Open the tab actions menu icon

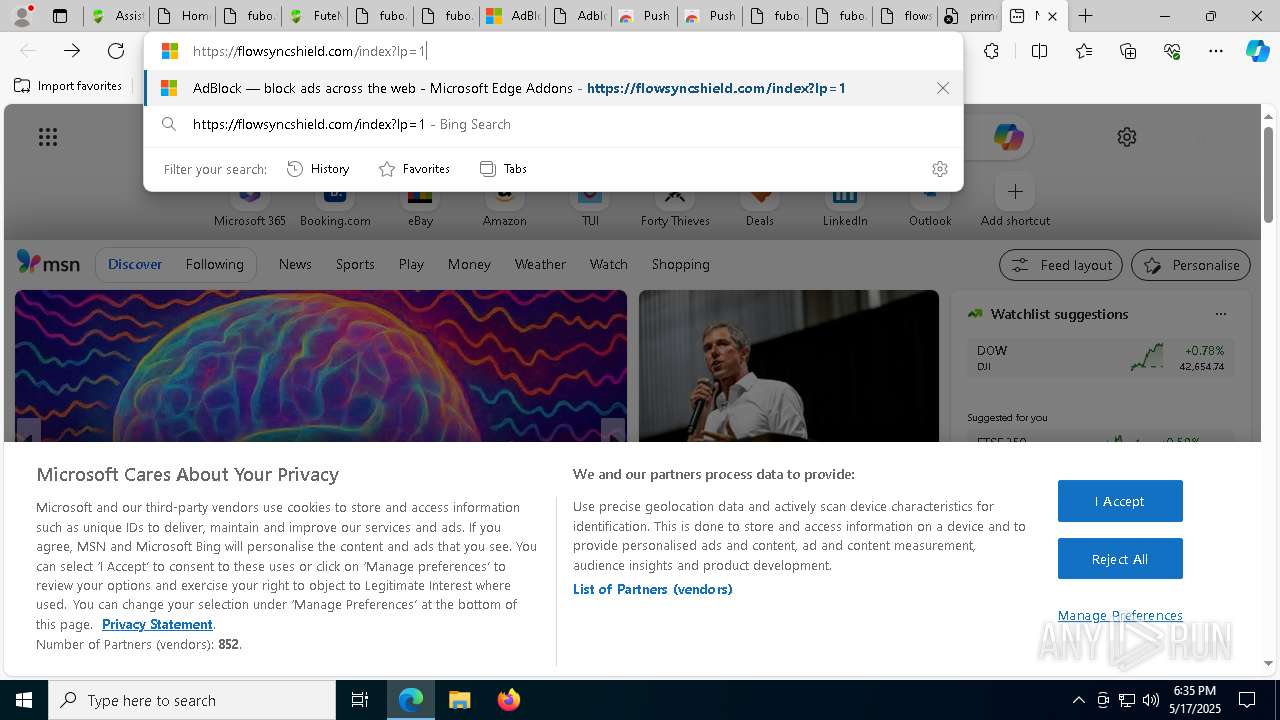[x=60, y=16]
